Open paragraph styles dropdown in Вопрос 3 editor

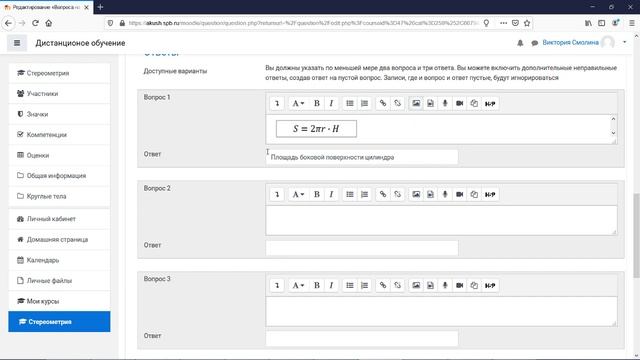pyautogui.click(x=298, y=286)
